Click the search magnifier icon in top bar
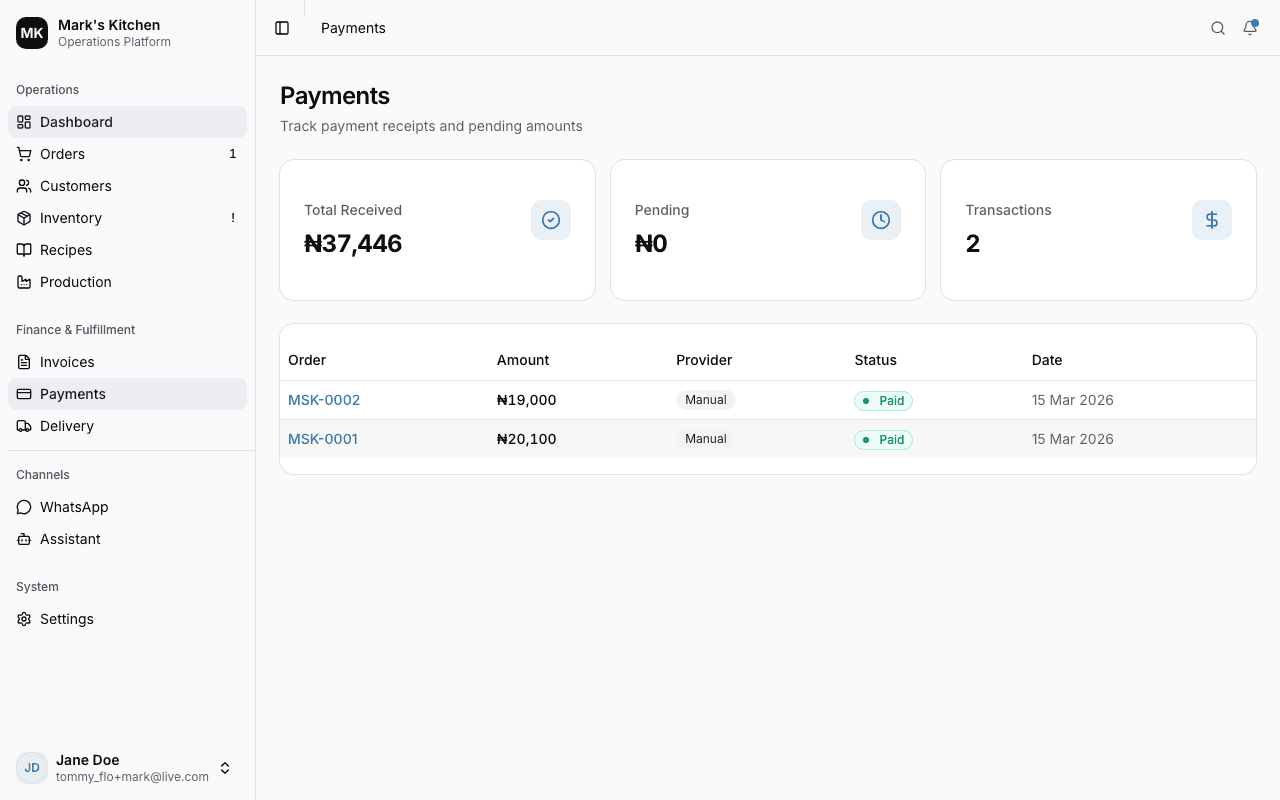Viewport: 1280px width, 800px height. coord(1217,28)
